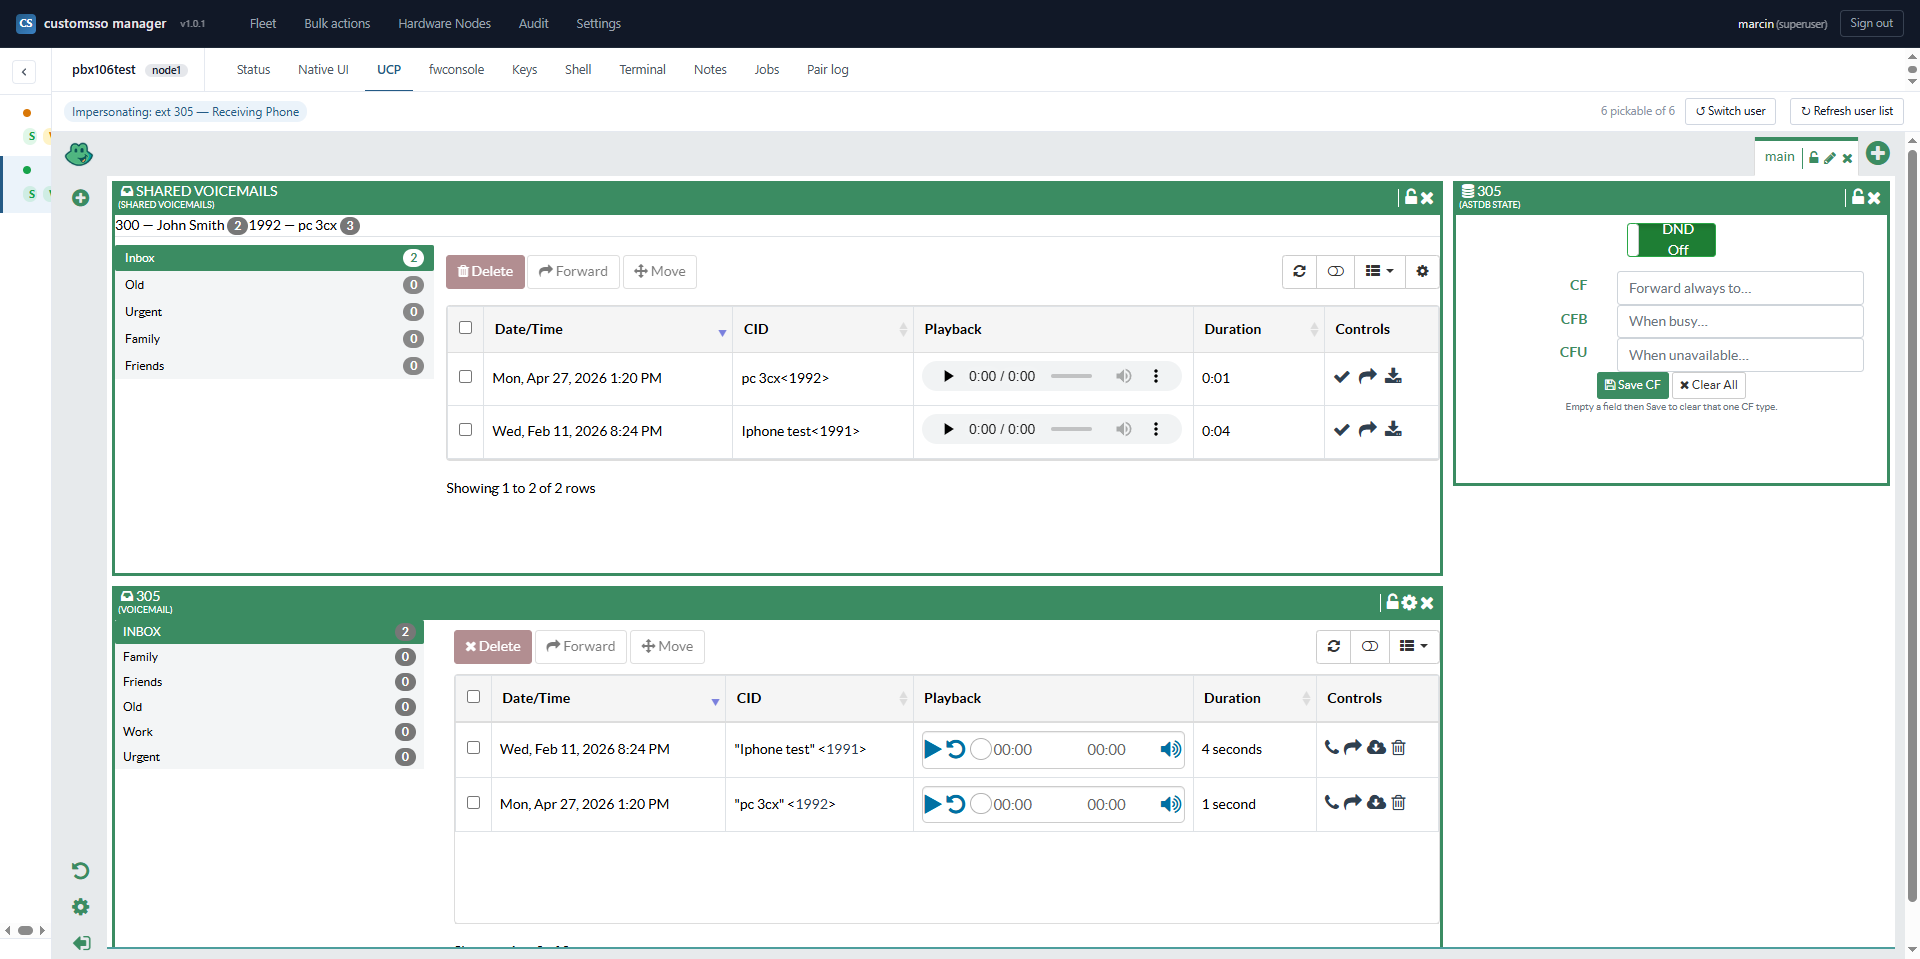Image resolution: width=1920 pixels, height=959 pixels.
Task: Add a new dashboard with plus icon
Action: (x=1878, y=153)
